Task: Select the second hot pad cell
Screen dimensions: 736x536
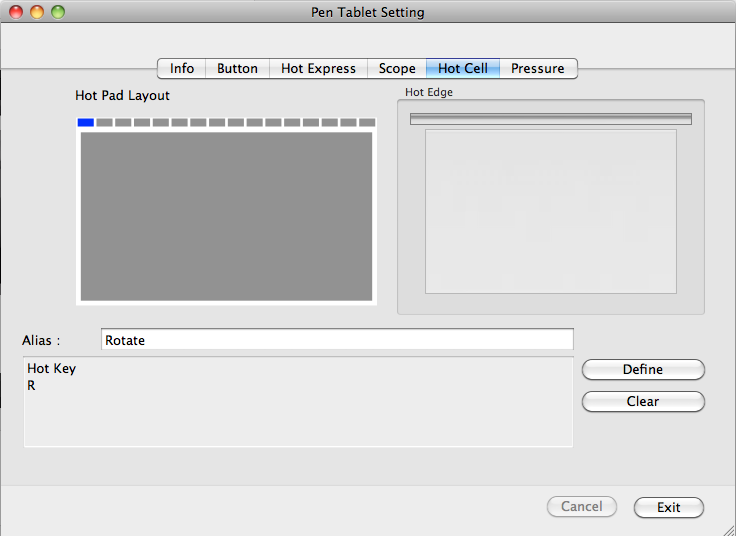Action: (x=105, y=123)
